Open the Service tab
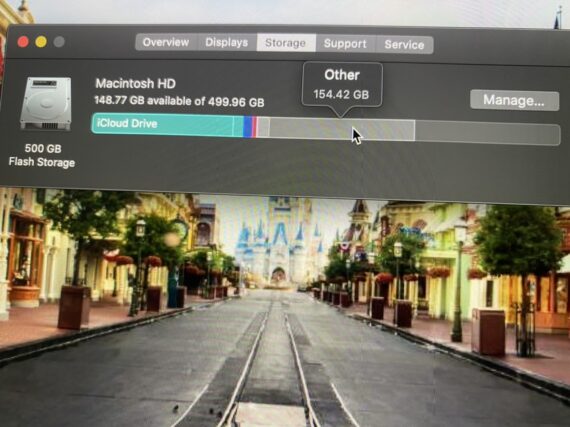This screenshot has height=427, width=570. pyautogui.click(x=404, y=45)
